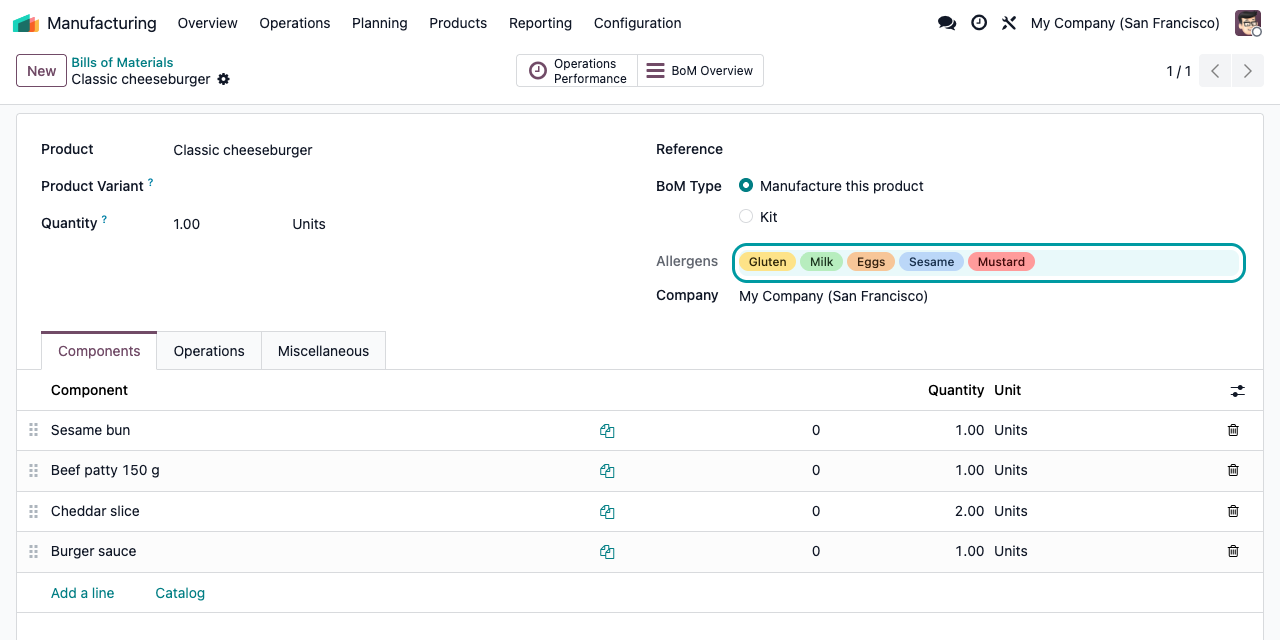Open the discuss conversations icon
This screenshot has height=640, width=1280.
pyautogui.click(x=946, y=23)
